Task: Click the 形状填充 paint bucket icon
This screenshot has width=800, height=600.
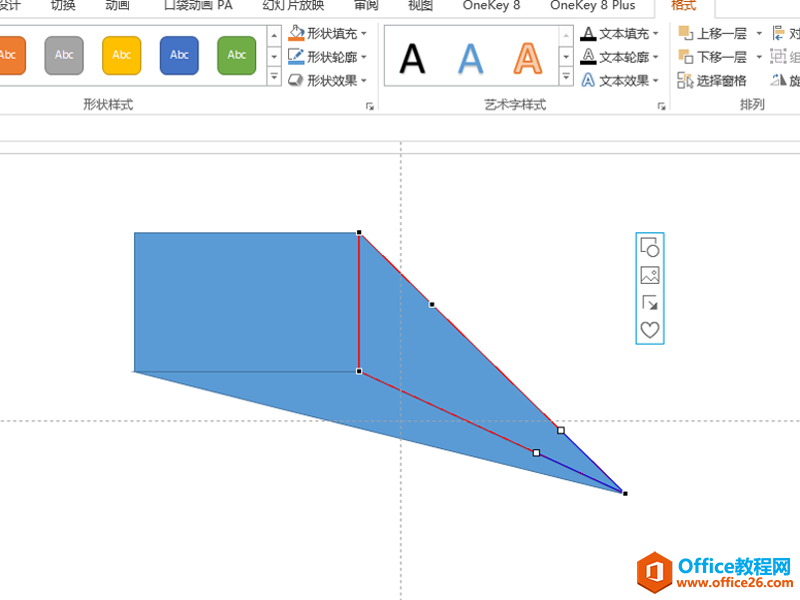Action: [296, 33]
